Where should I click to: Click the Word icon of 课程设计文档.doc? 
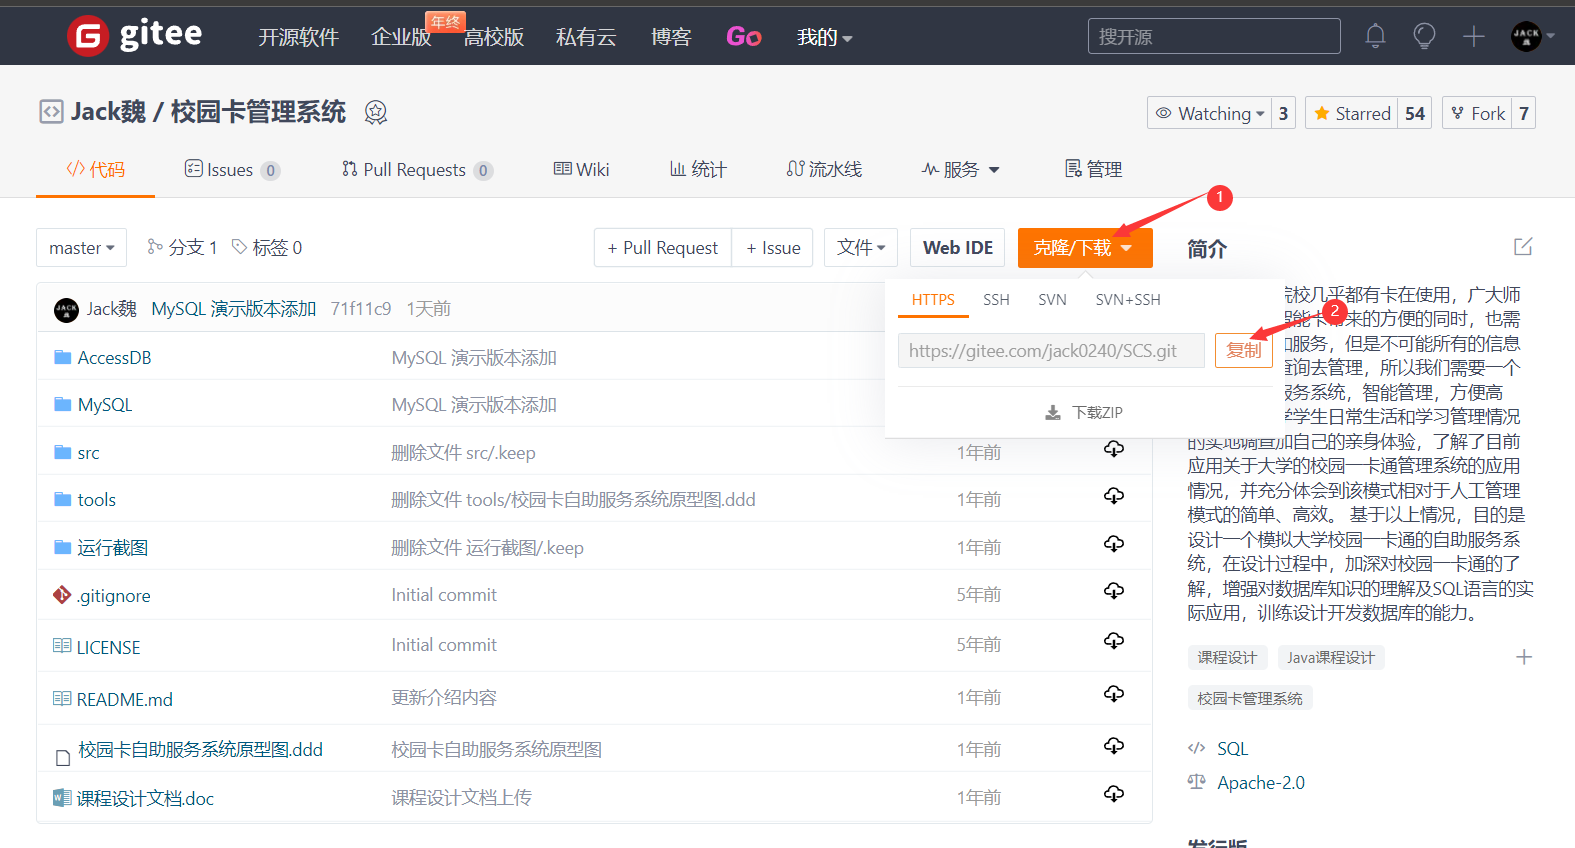(x=62, y=798)
